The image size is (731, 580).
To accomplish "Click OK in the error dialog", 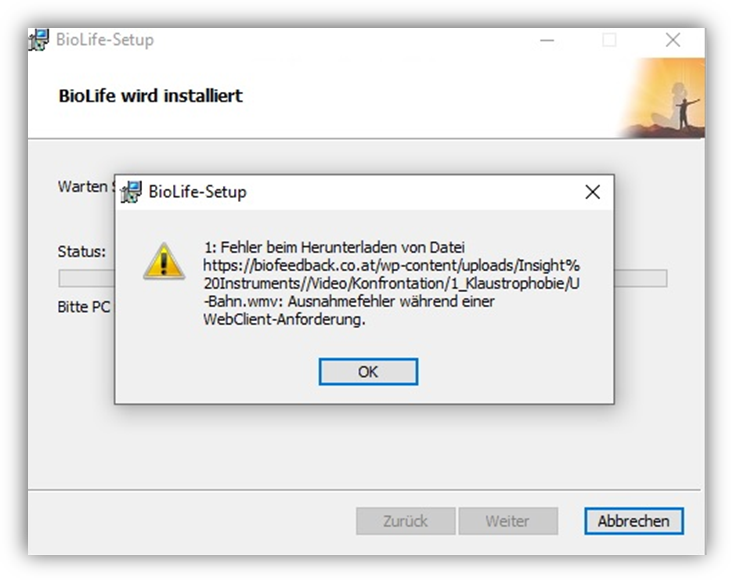I will (368, 372).
